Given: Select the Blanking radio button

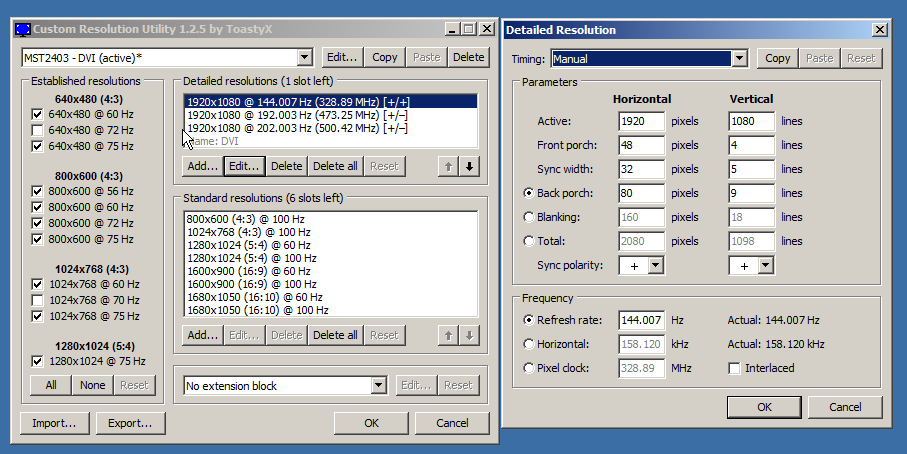Looking at the screenshot, I should tap(530, 216).
